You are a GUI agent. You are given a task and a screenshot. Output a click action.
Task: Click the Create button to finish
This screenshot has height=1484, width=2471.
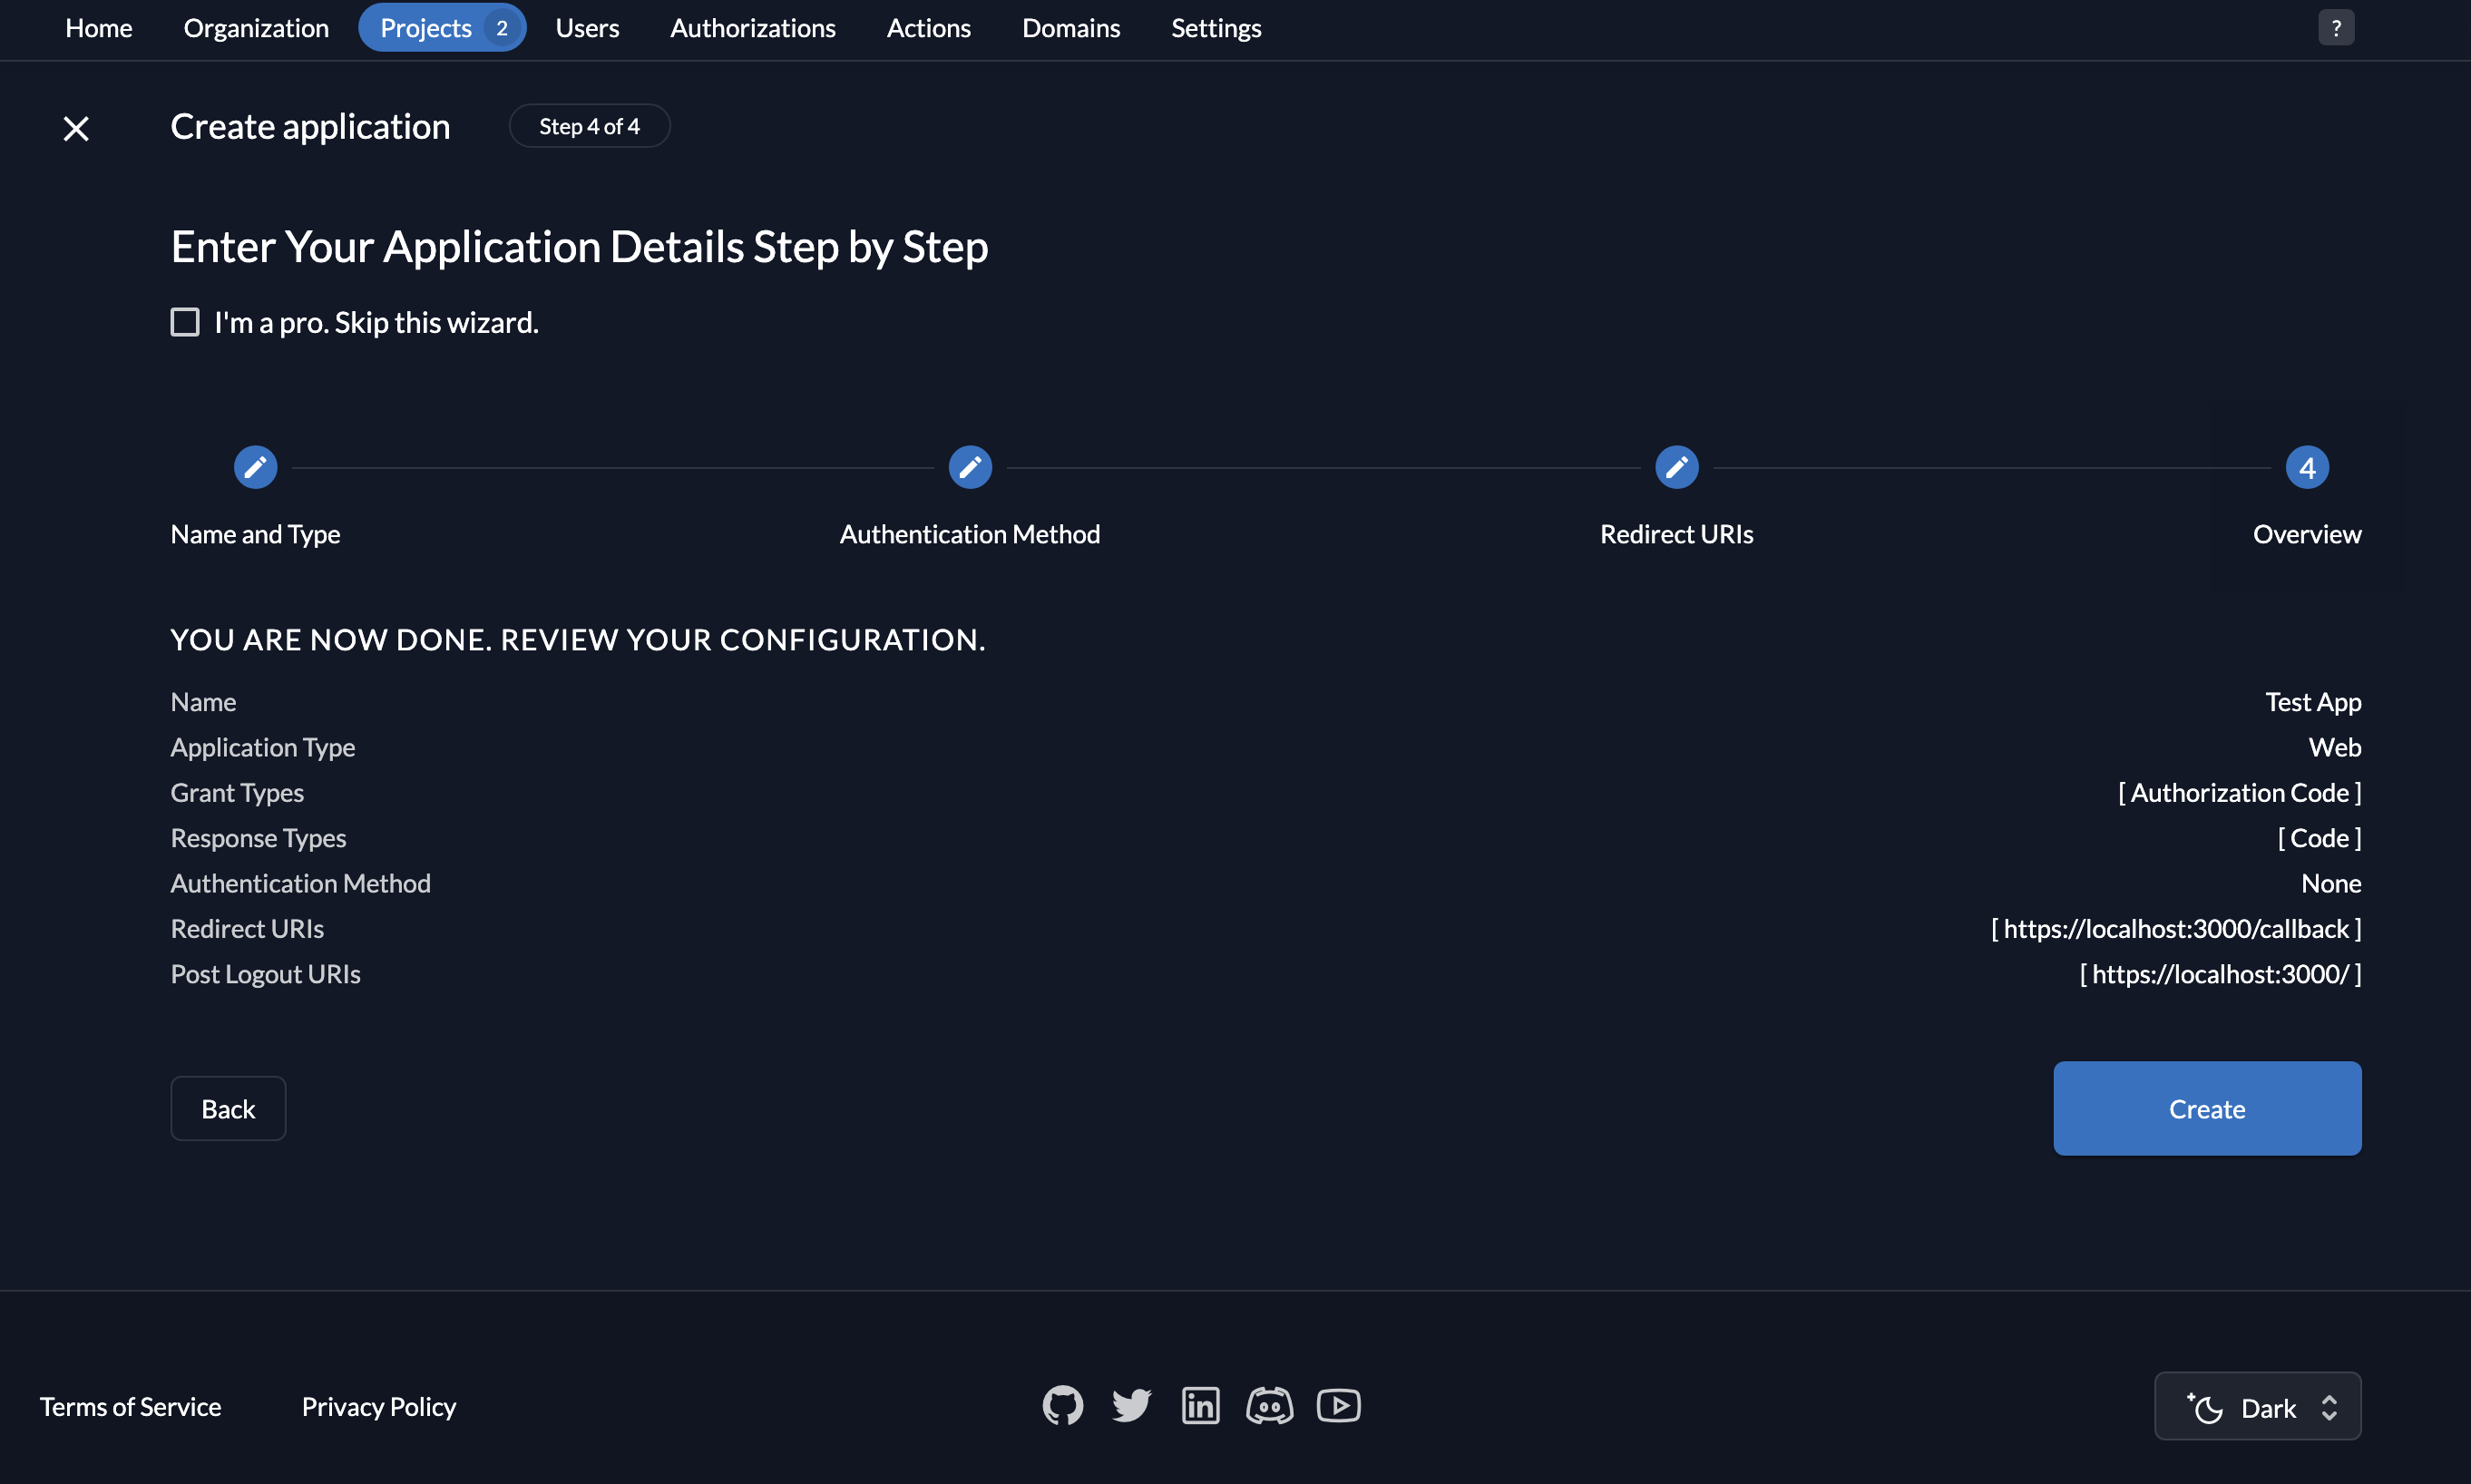pos(2205,1108)
